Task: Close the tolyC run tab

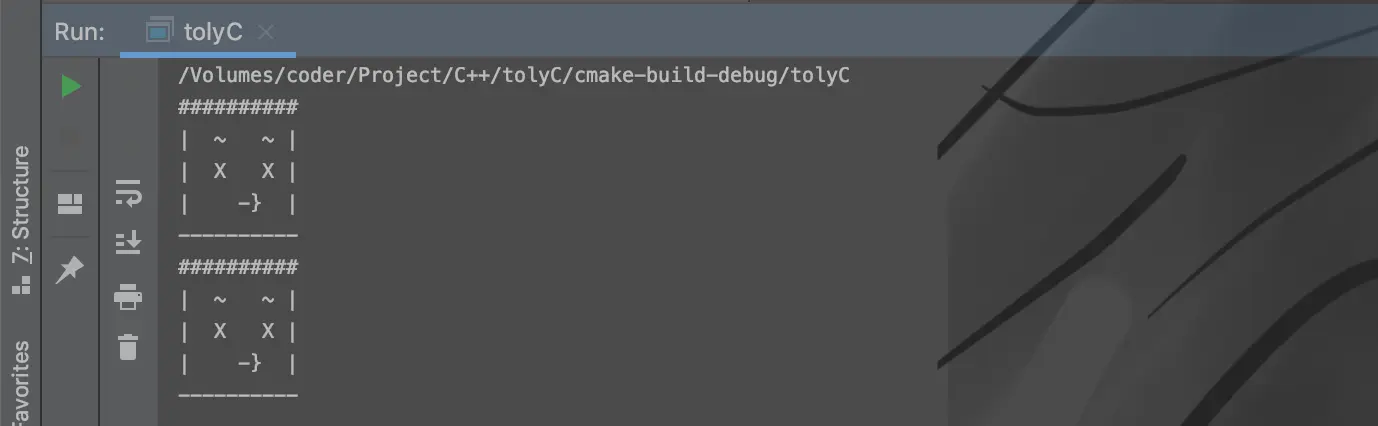Action: click(x=265, y=32)
